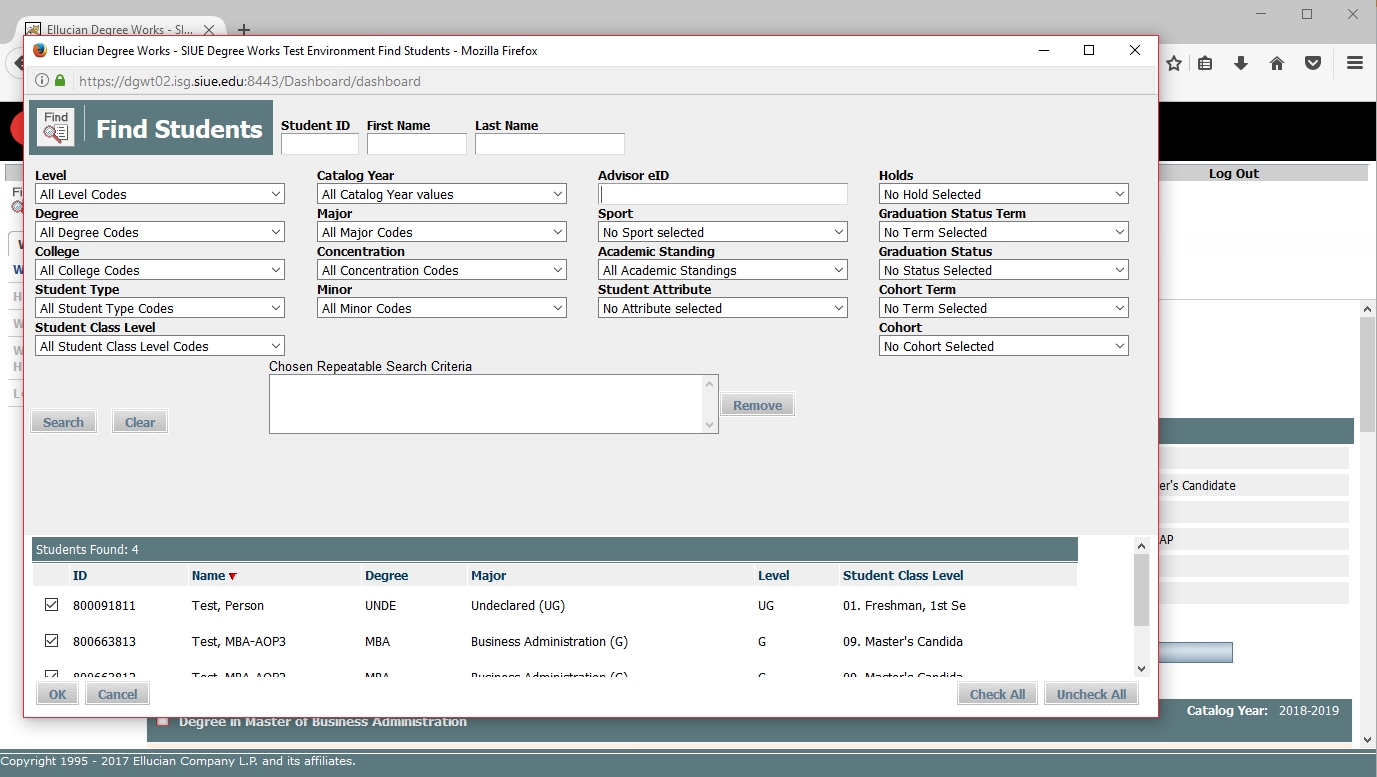
Task: Click the Uncheck All button
Action: 1091,694
